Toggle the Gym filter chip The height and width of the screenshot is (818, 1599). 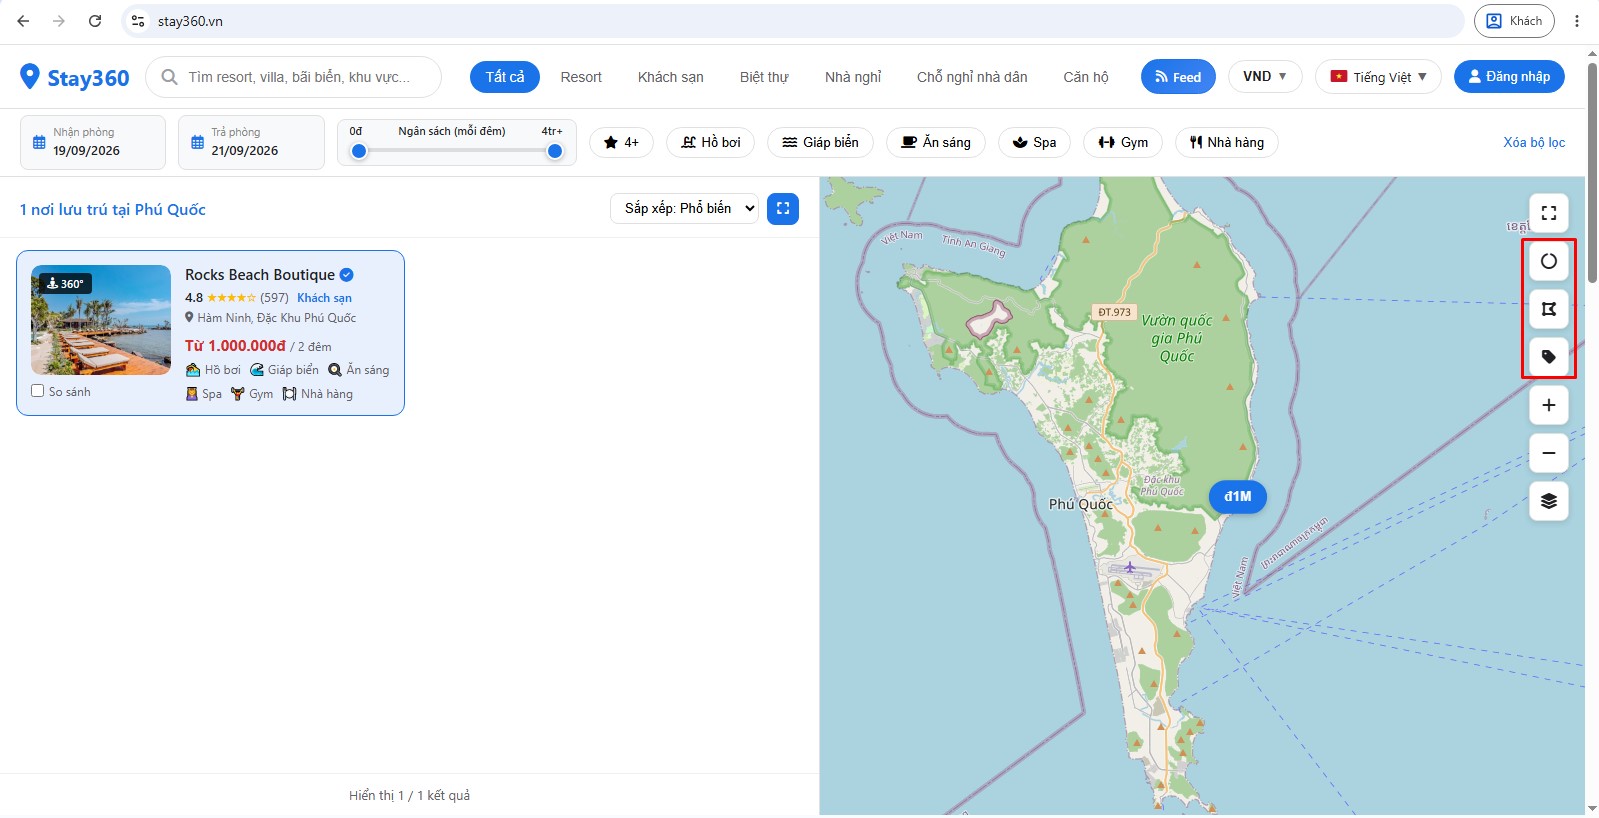(1123, 142)
